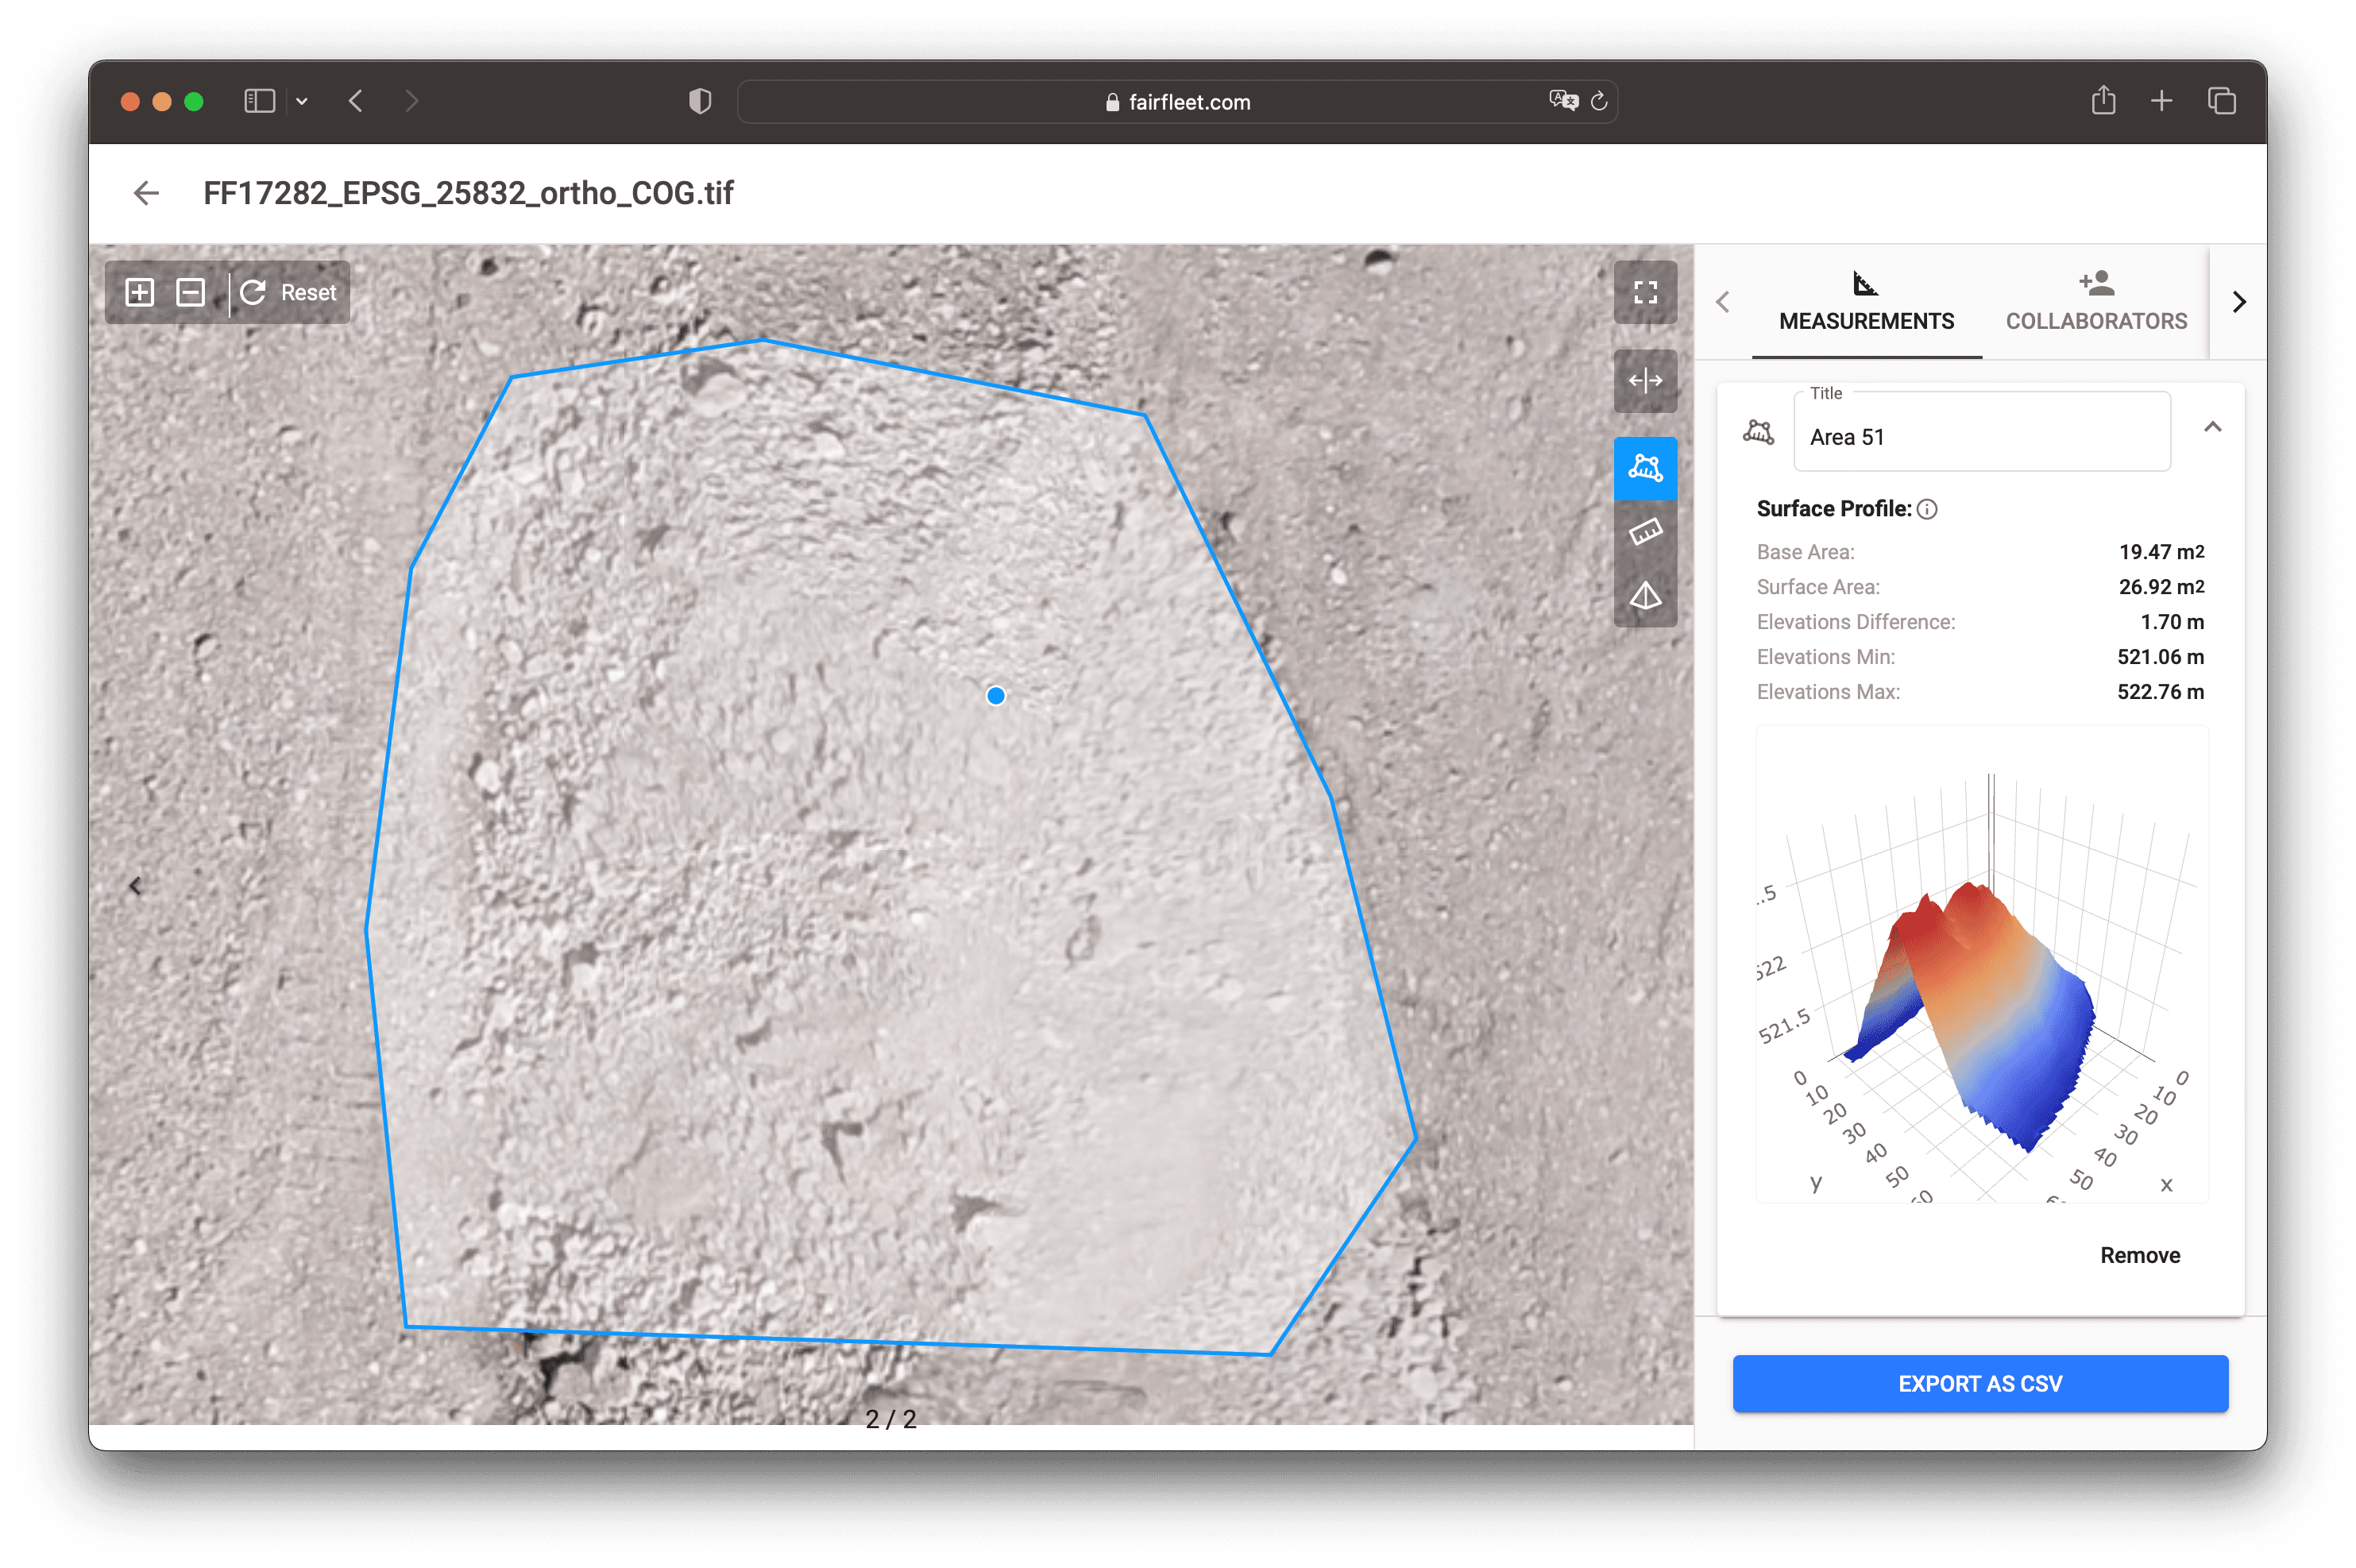
Task: Click the blue polygon center handle
Action: pos(995,696)
